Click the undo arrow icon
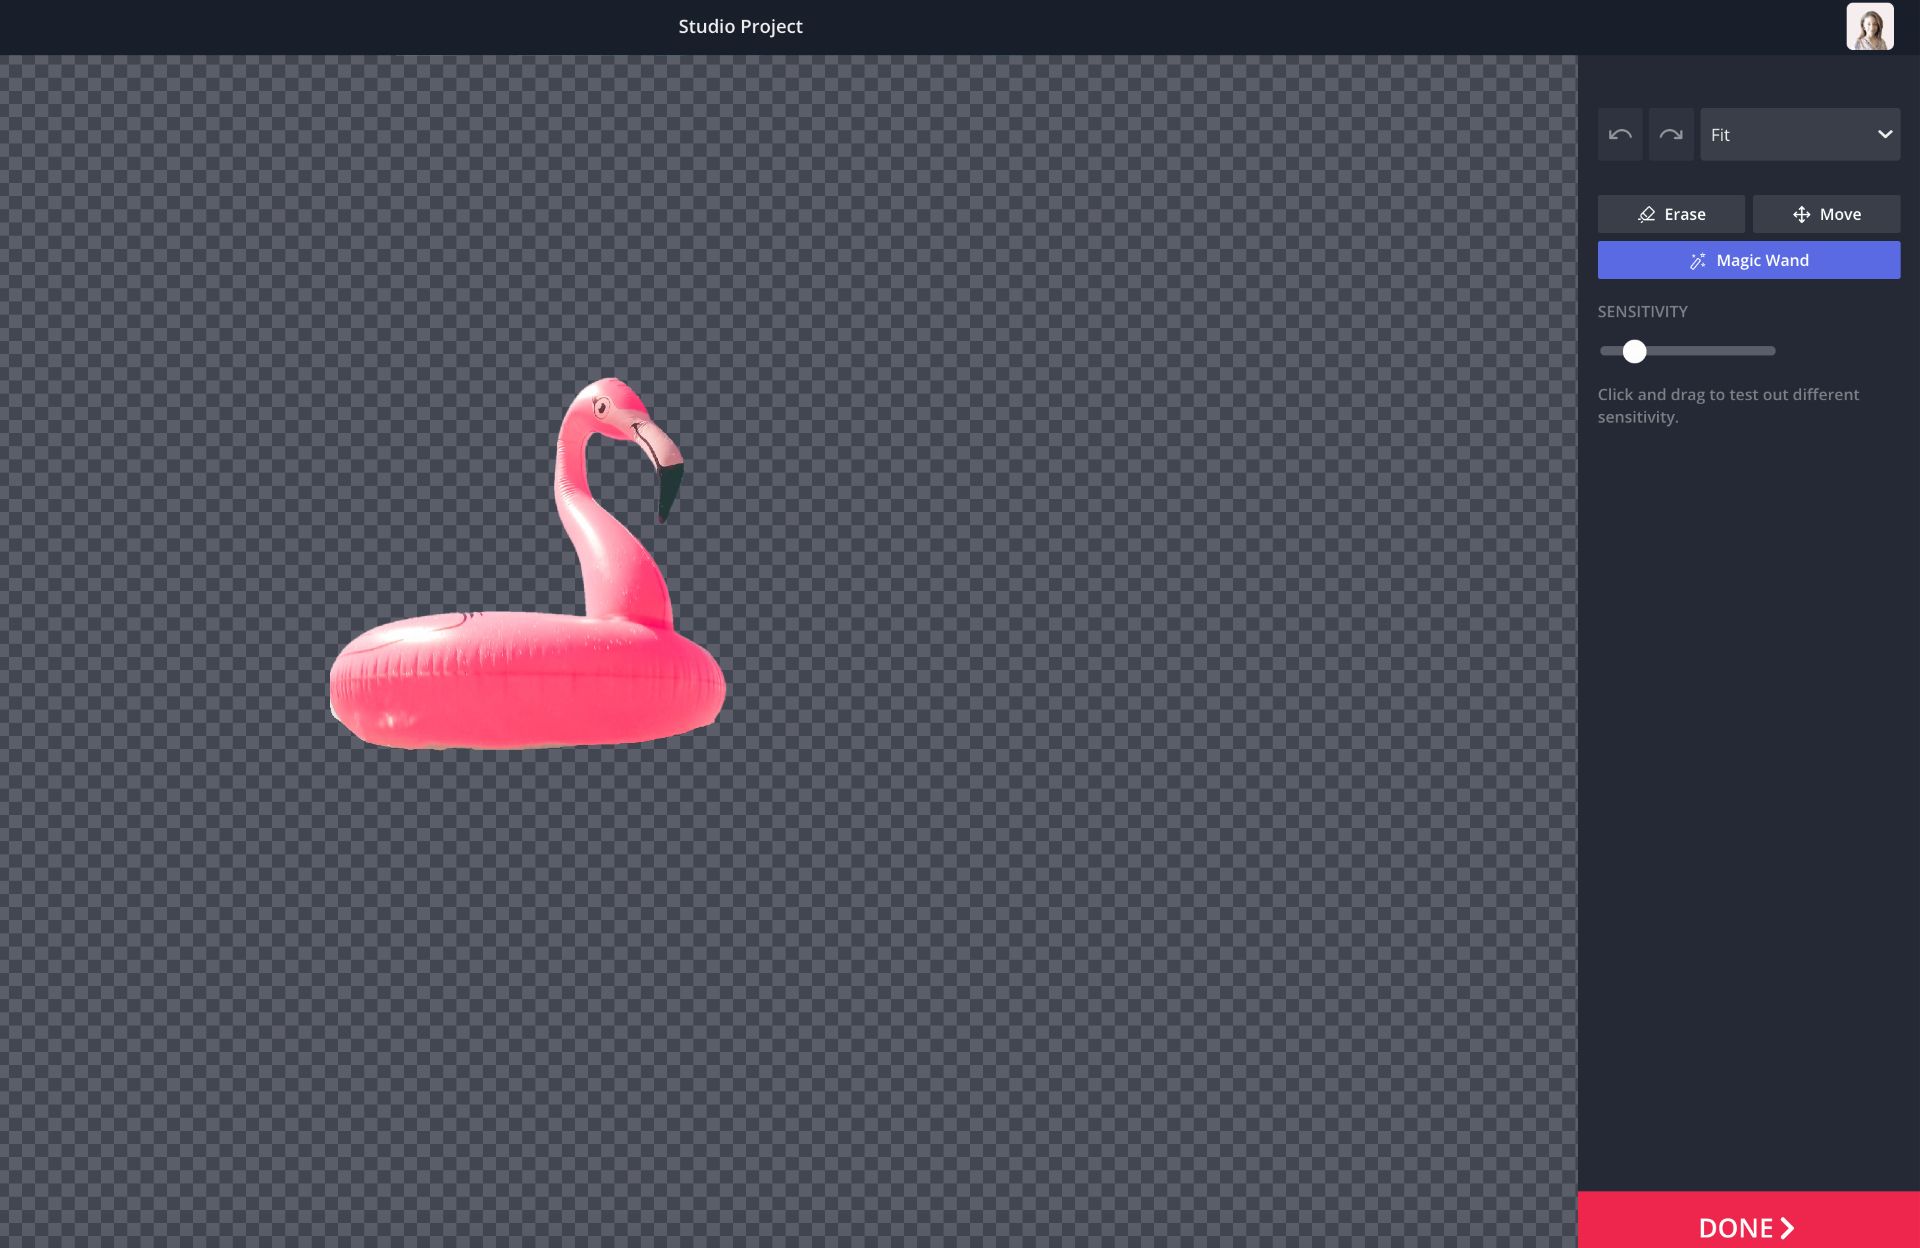1920x1248 pixels. coord(1620,135)
